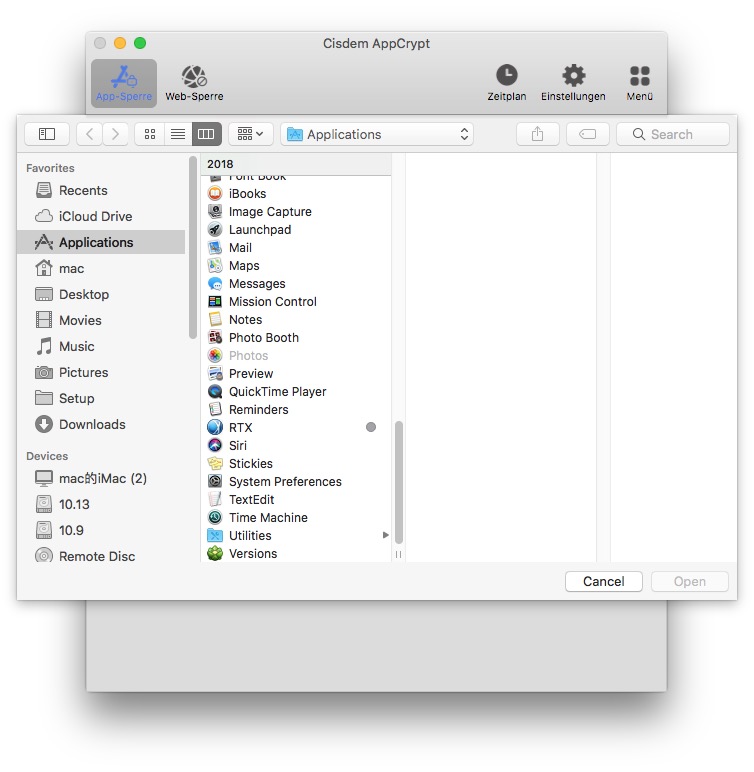The width and height of the screenshot is (754, 772).
Task: Open the Menü grid icon
Action: (x=639, y=83)
